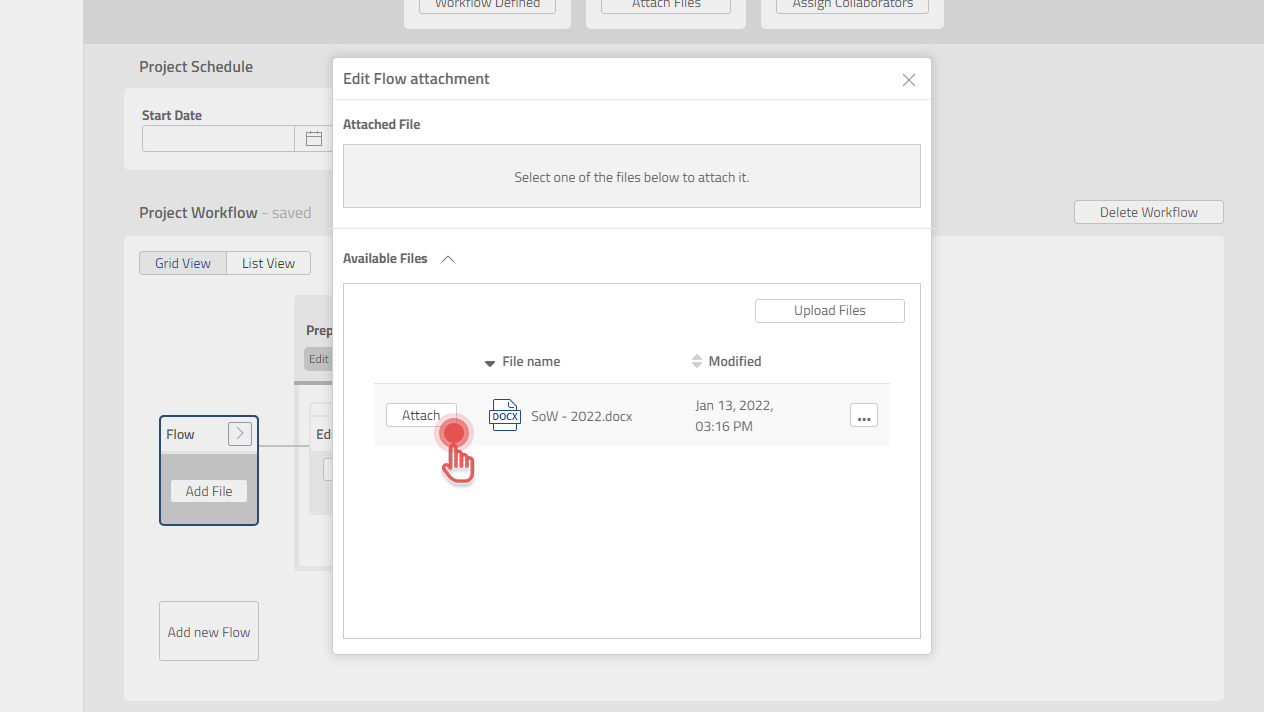Click the Workflow Defined button
Viewport: 1264px width, 712px height.
[487, 5]
